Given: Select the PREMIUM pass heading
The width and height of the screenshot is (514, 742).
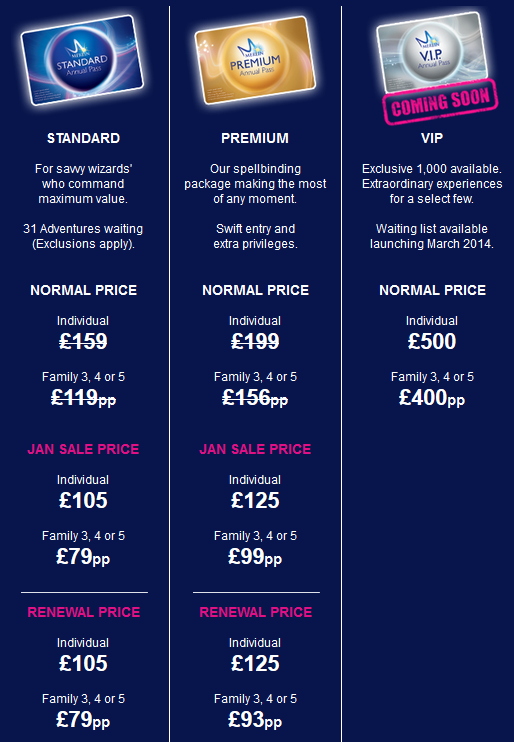Looking at the screenshot, I should point(255,138).
